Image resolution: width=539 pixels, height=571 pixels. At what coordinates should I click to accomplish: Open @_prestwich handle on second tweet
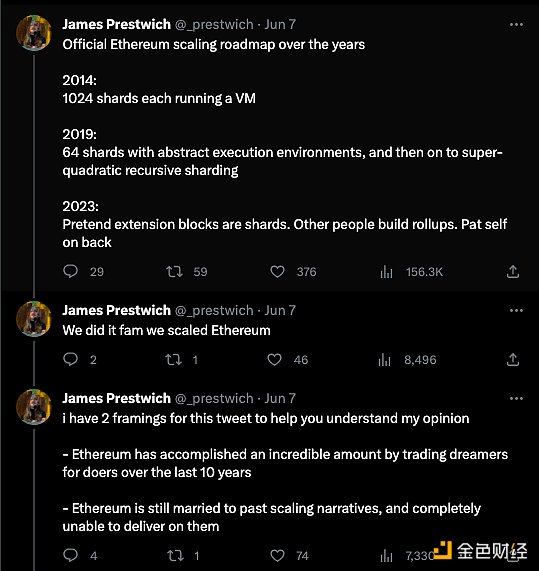tap(214, 311)
